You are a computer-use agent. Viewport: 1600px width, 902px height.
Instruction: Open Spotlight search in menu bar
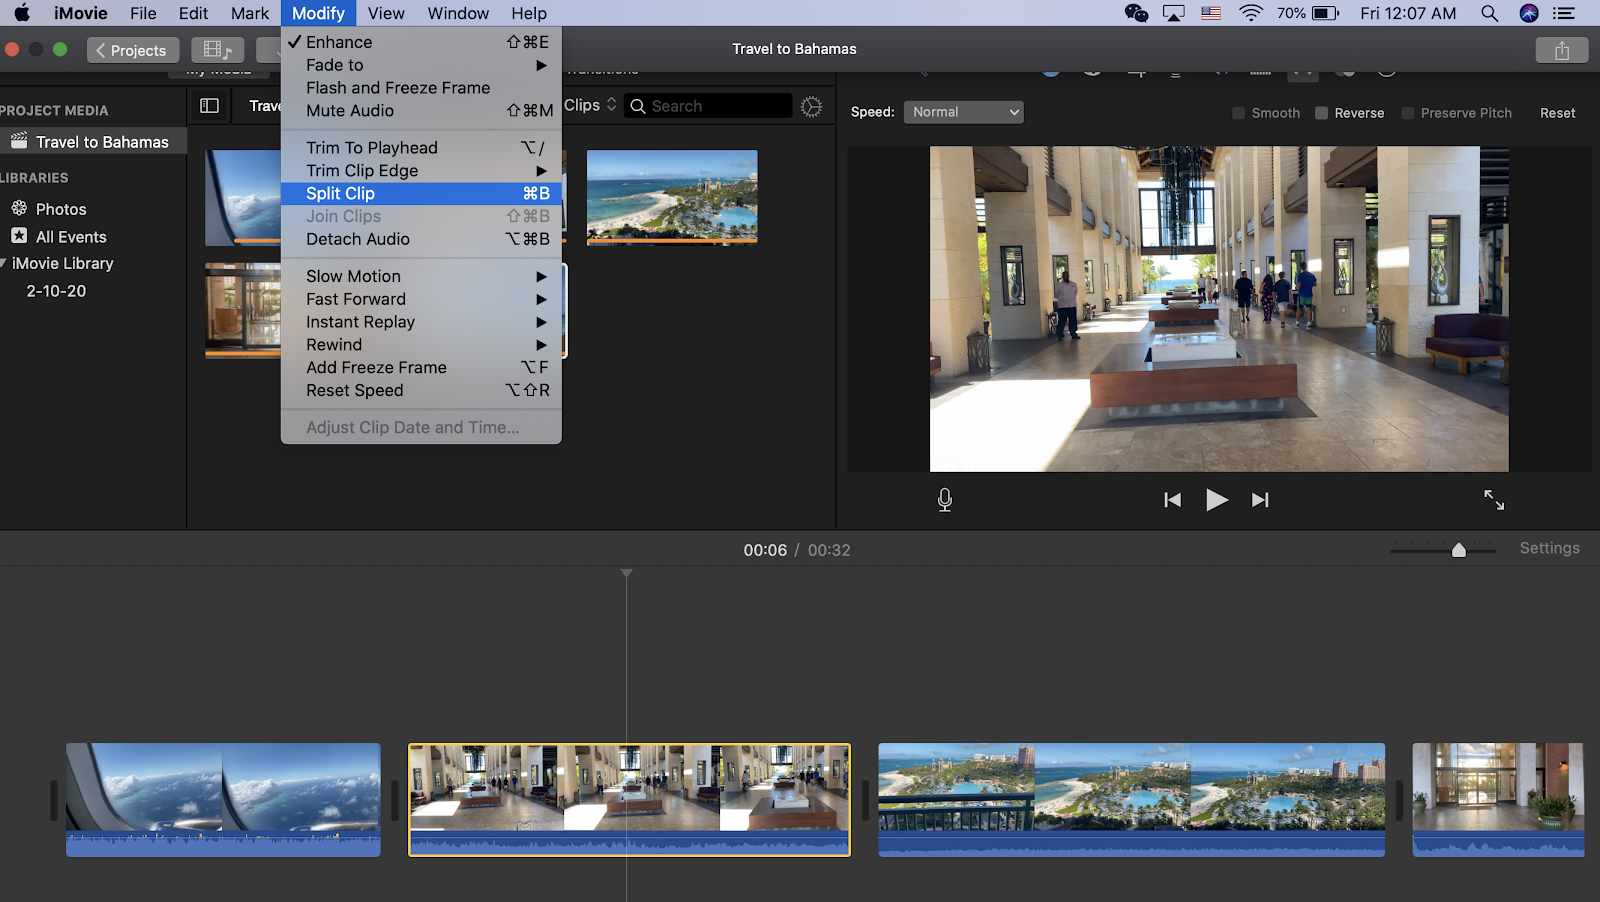pos(1489,13)
